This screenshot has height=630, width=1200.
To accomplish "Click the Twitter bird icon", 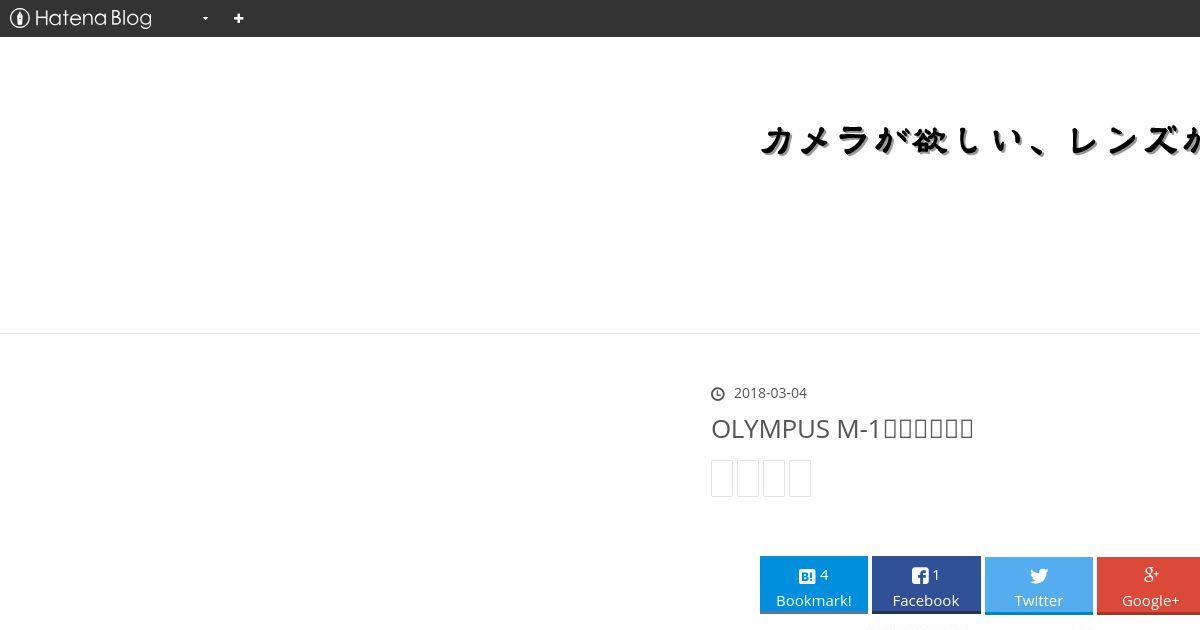I will click(x=1039, y=576).
